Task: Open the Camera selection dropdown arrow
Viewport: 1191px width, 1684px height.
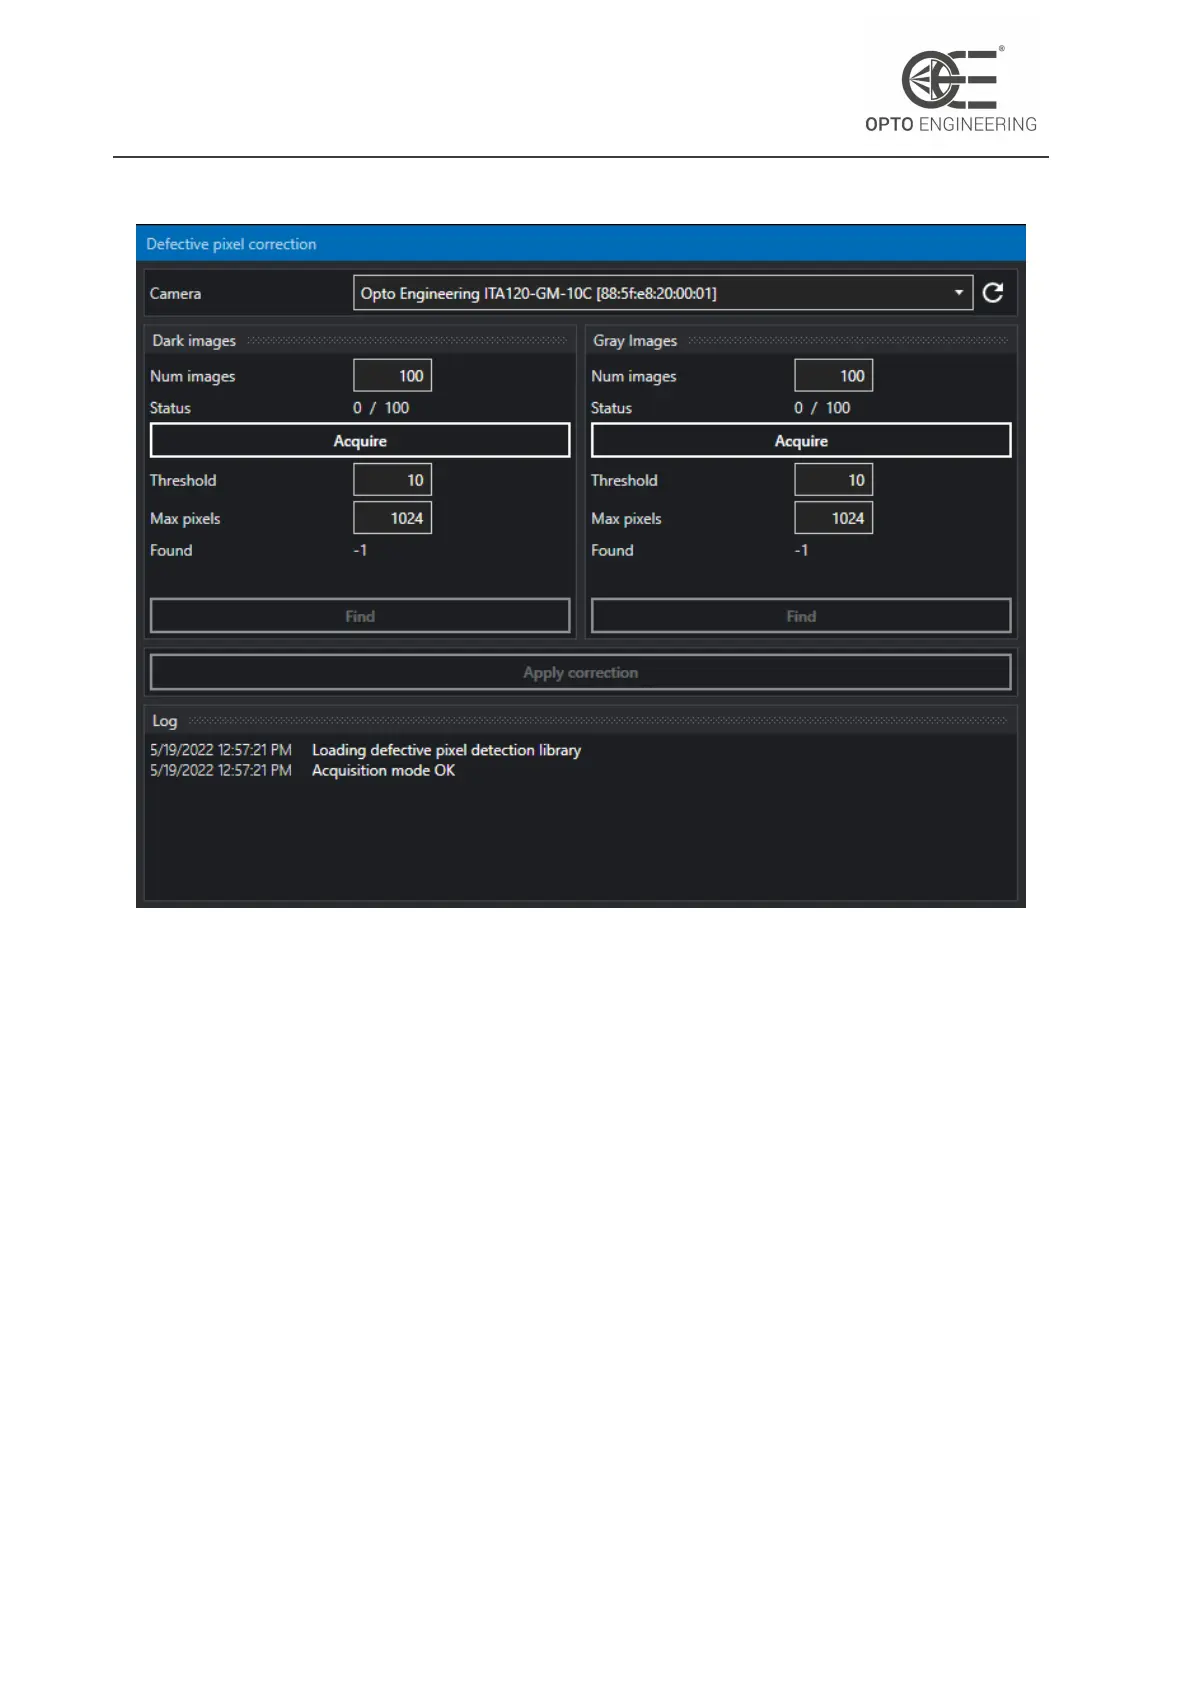Action: point(958,293)
